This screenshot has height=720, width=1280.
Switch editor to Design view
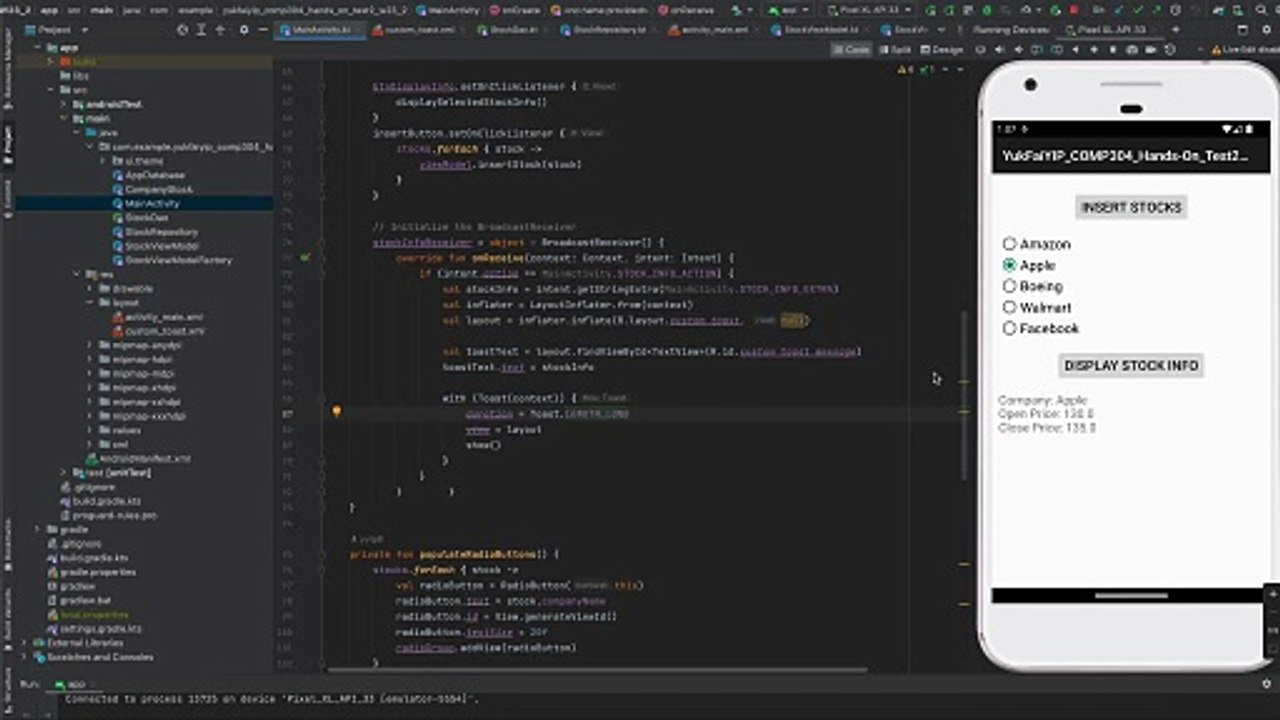(x=943, y=49)
